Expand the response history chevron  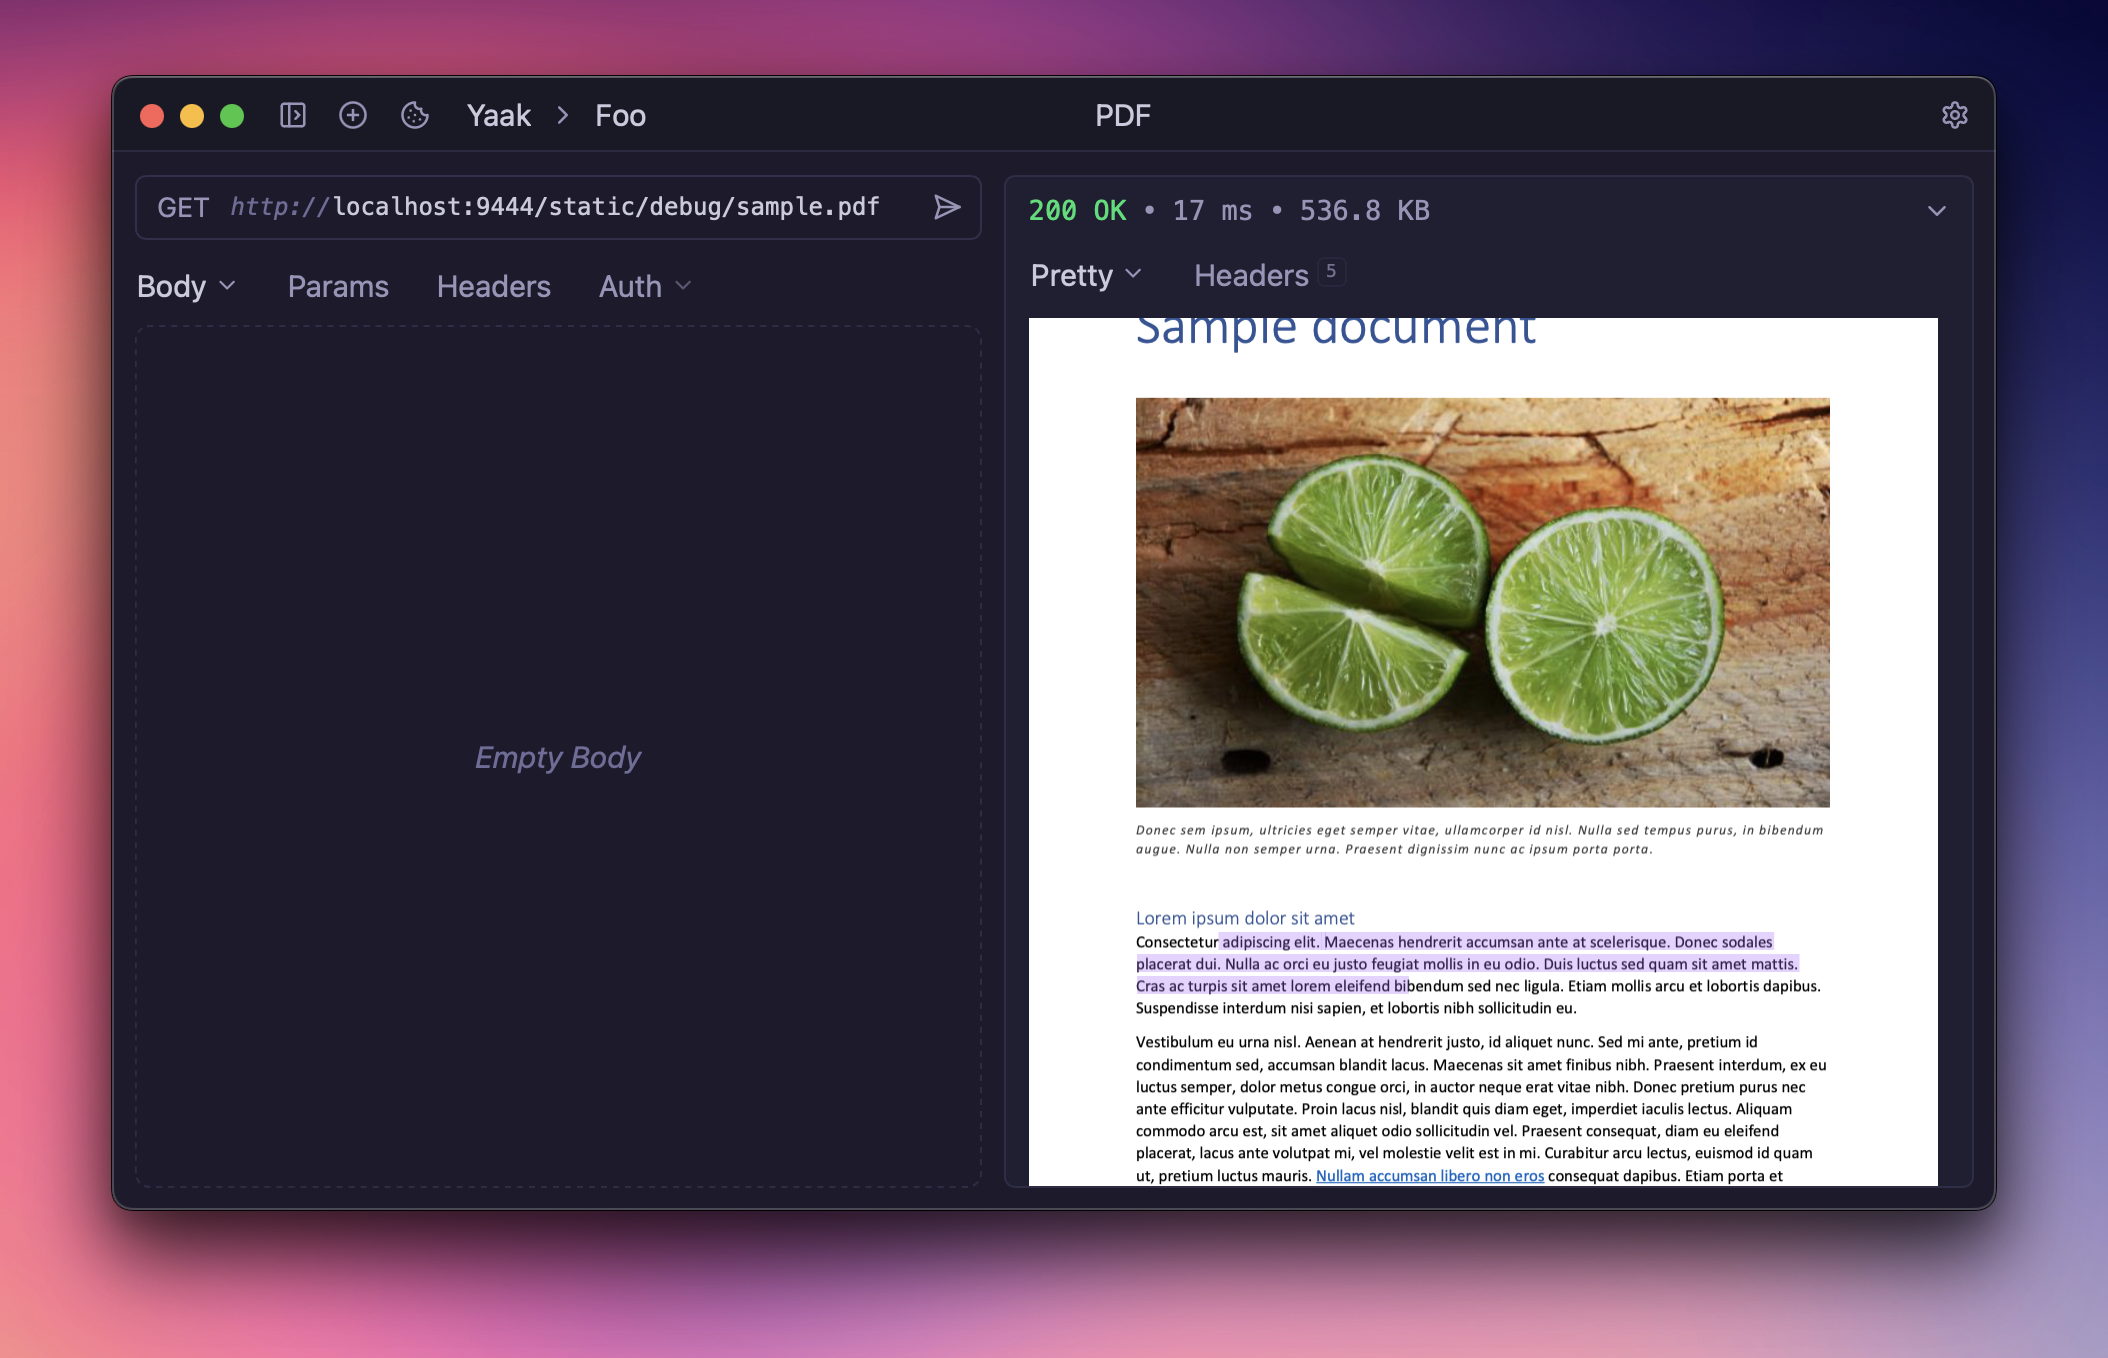pos(1936,210)
